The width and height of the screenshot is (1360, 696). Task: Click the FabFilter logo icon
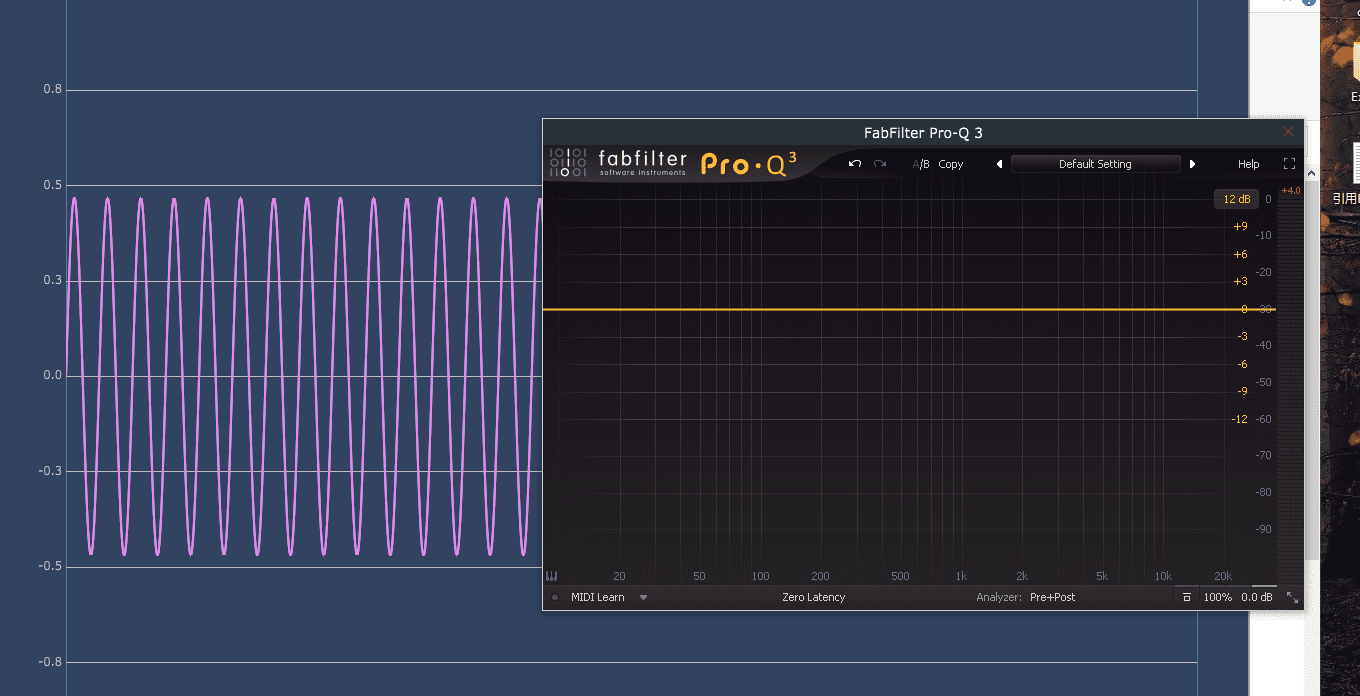point(567,163)
